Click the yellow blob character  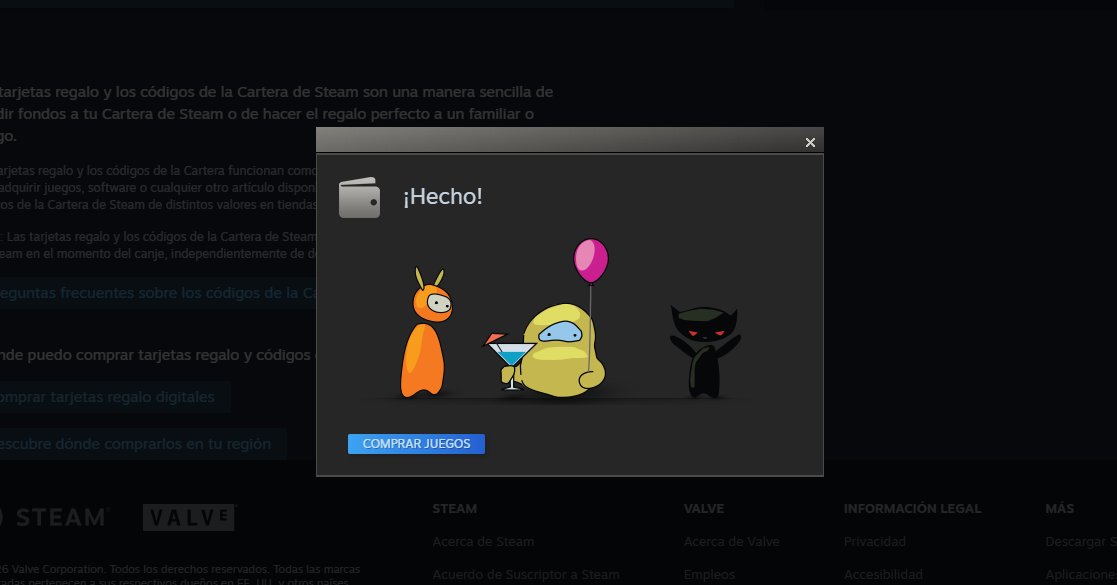point(563,350)
